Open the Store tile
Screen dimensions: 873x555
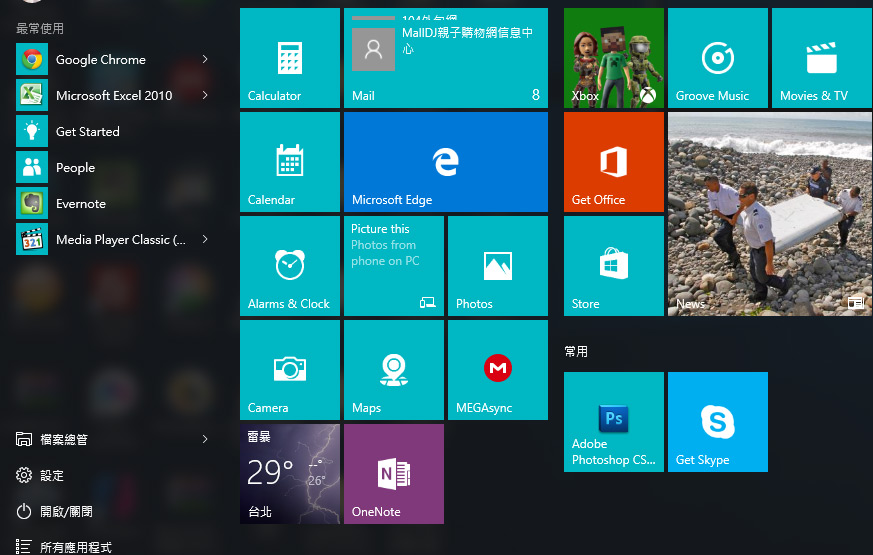614,266
